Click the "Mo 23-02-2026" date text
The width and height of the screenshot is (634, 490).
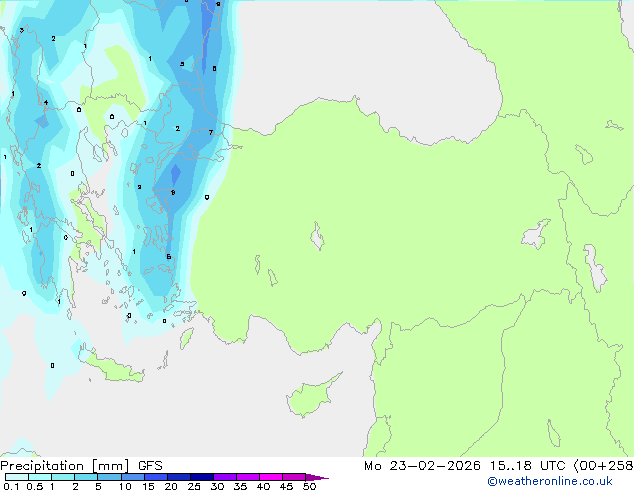[422, 466]
